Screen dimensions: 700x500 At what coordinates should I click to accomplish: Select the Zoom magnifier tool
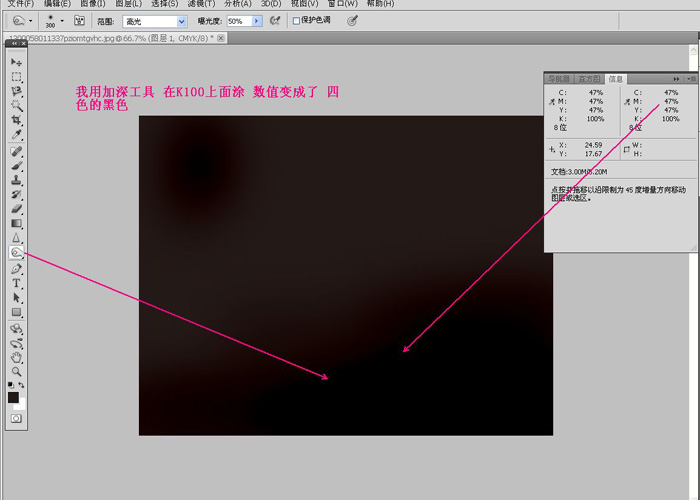(16, 372)
